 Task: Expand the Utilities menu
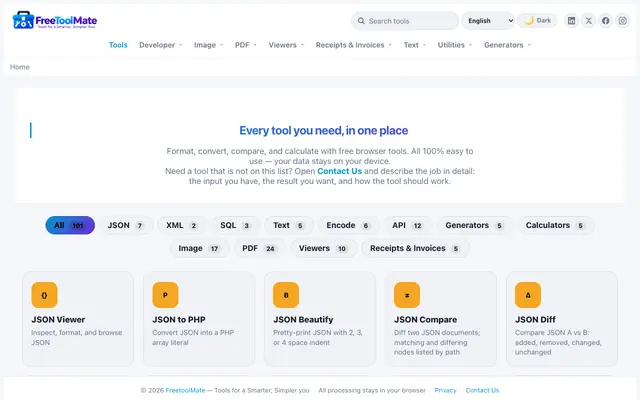click(x=455, y=45)
